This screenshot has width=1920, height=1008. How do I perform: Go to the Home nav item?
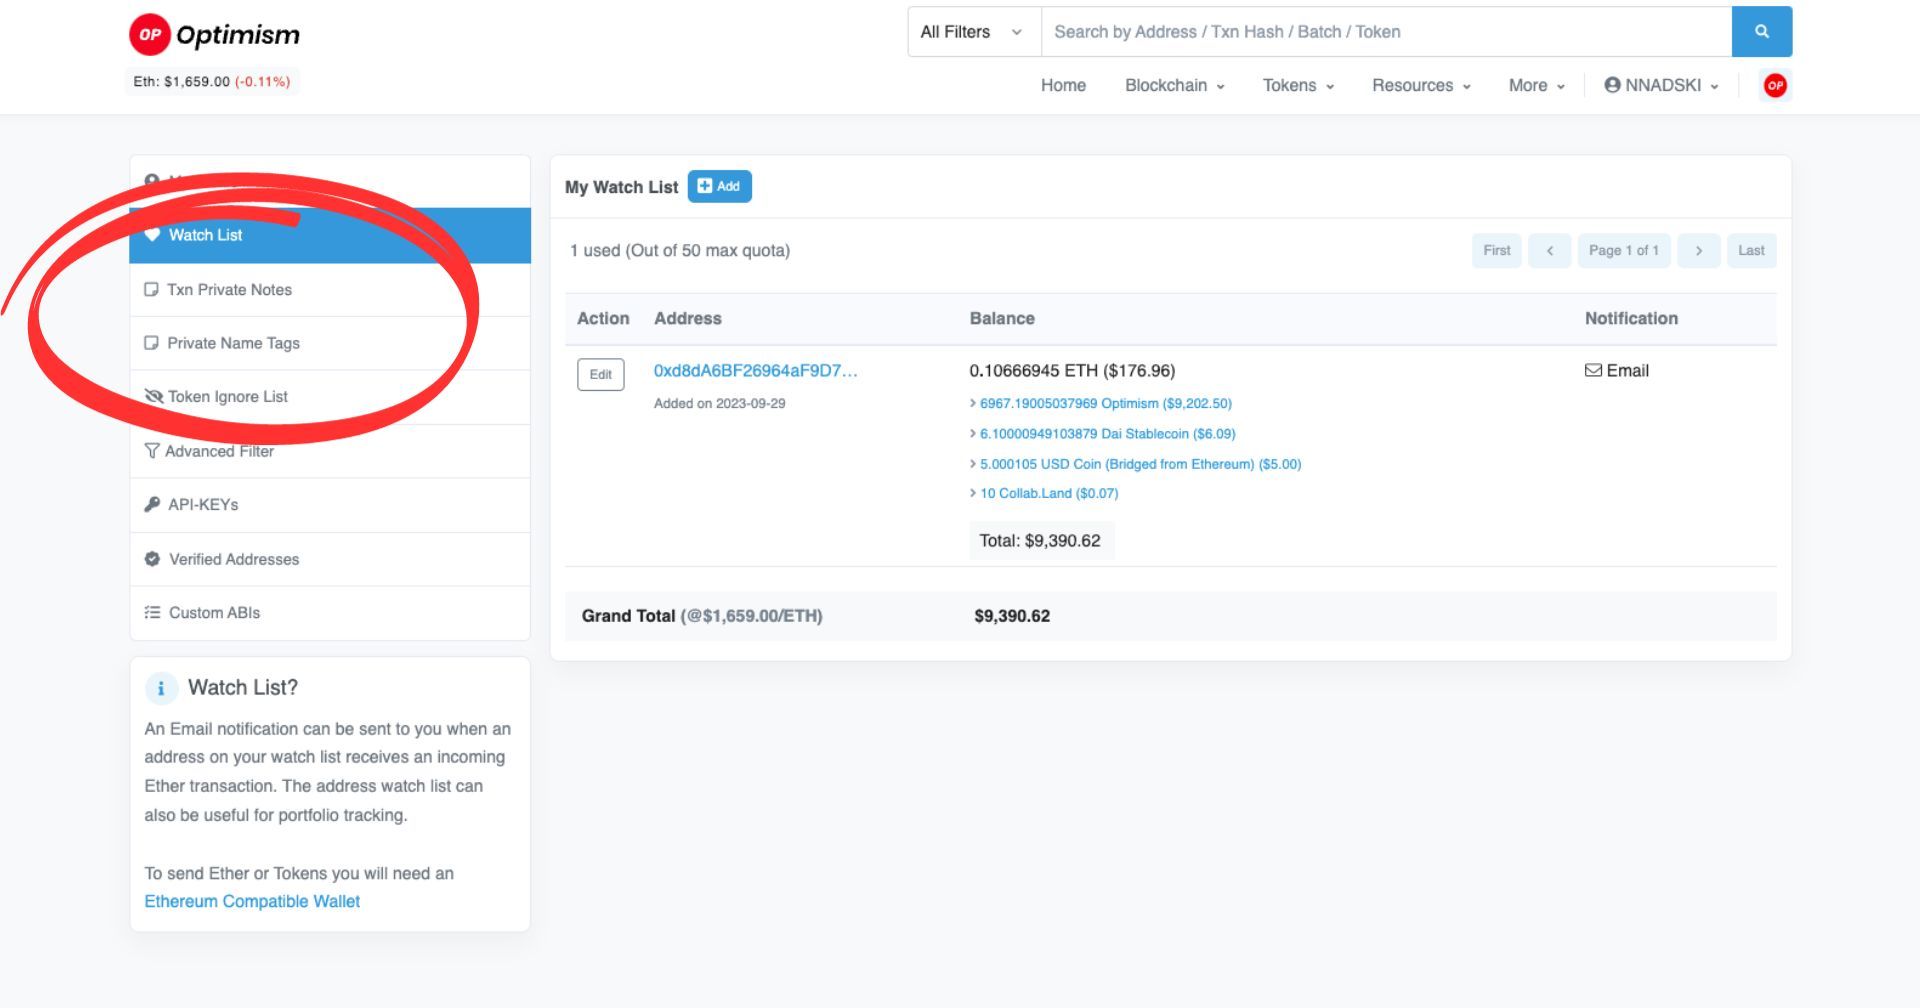point(1063,86)
